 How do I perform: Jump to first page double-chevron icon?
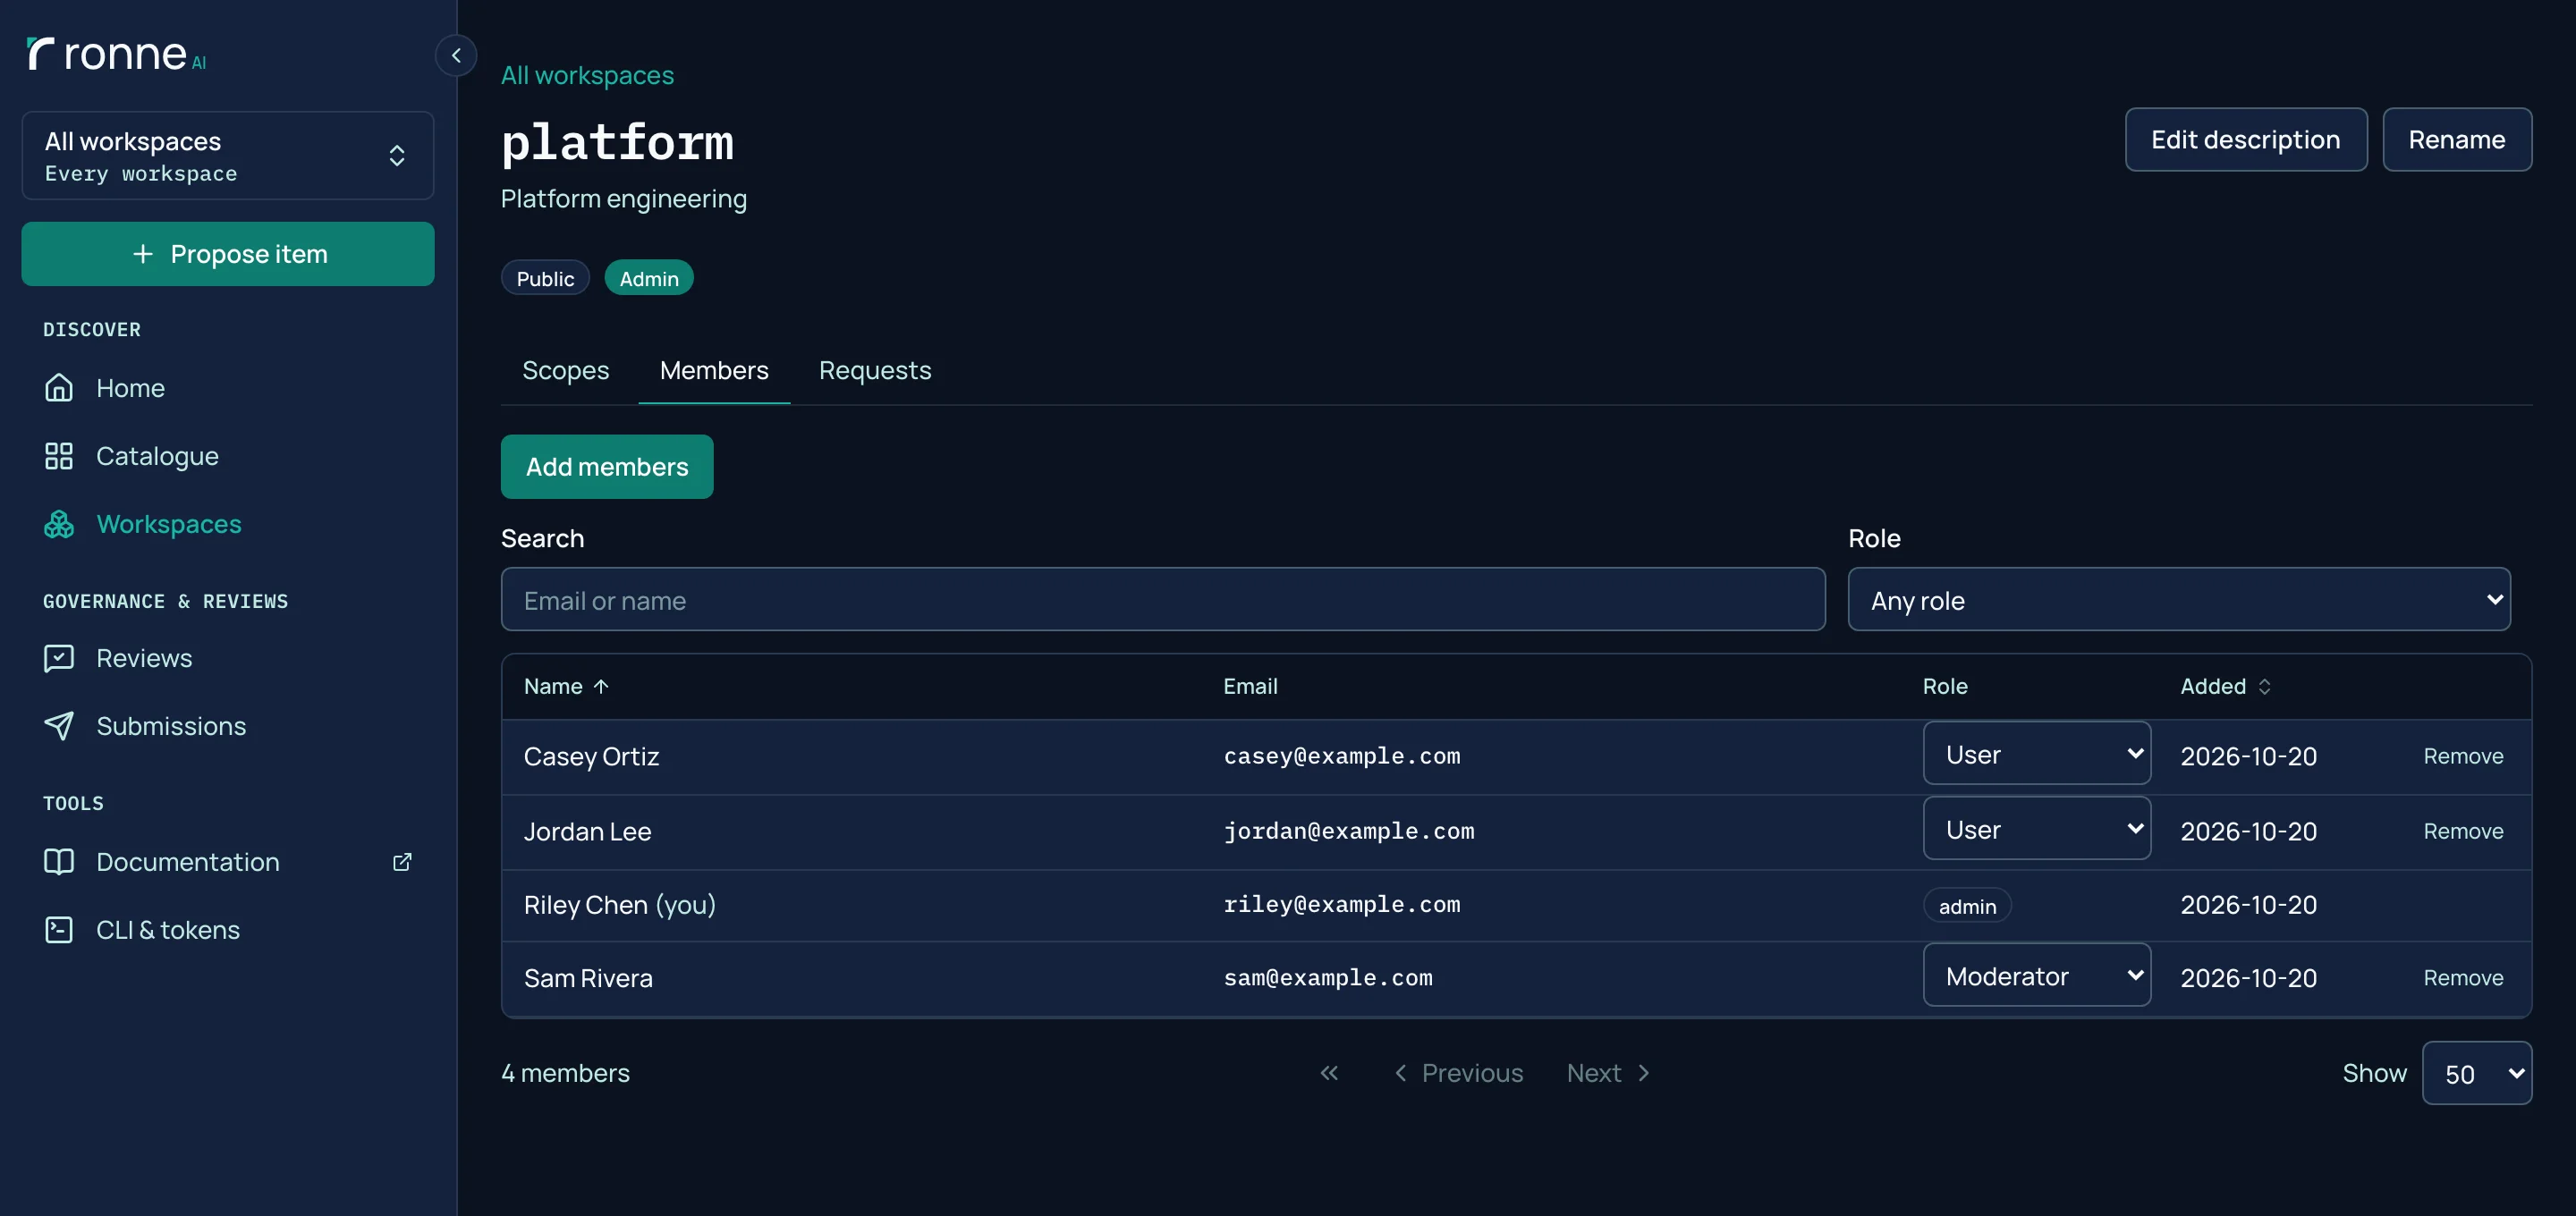tap(1329, 1073)
